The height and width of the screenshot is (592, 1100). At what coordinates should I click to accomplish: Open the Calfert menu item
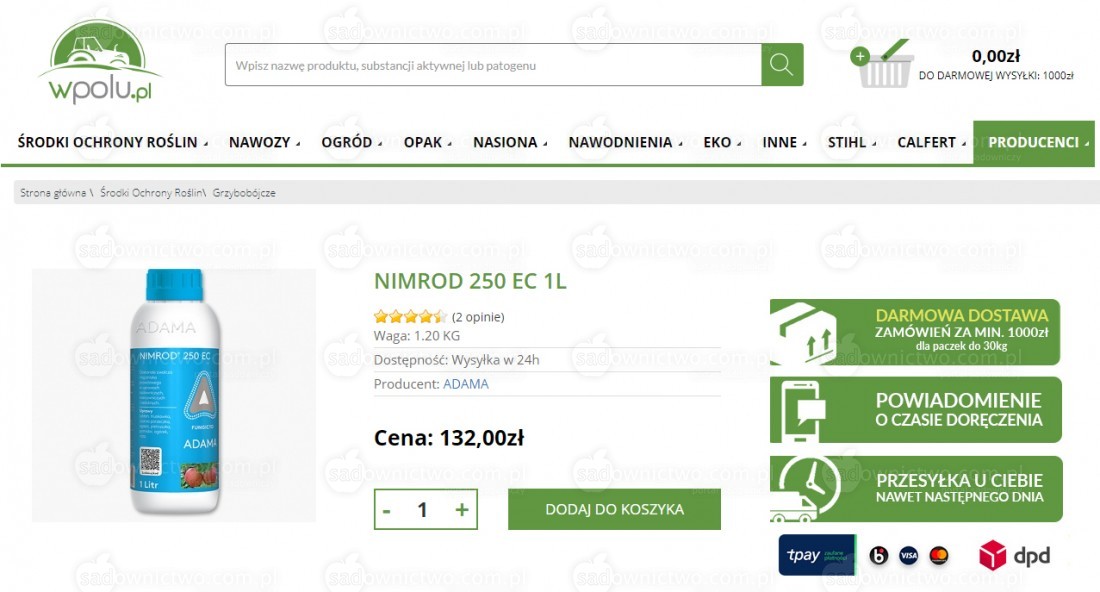point(931,142)
